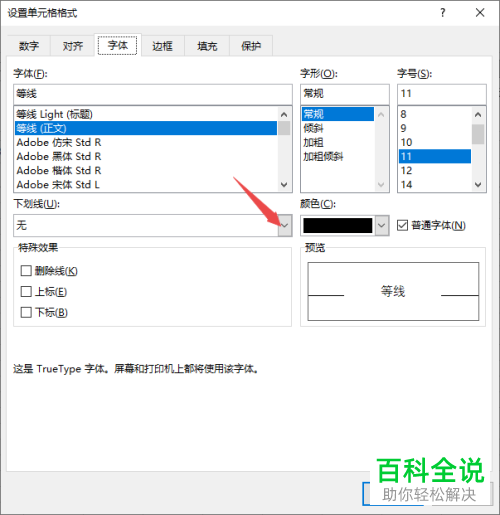Expand the 下划线 underline dropdown arrow
Image resolution: width=500 pixels, height=515 pixels.
285,226
